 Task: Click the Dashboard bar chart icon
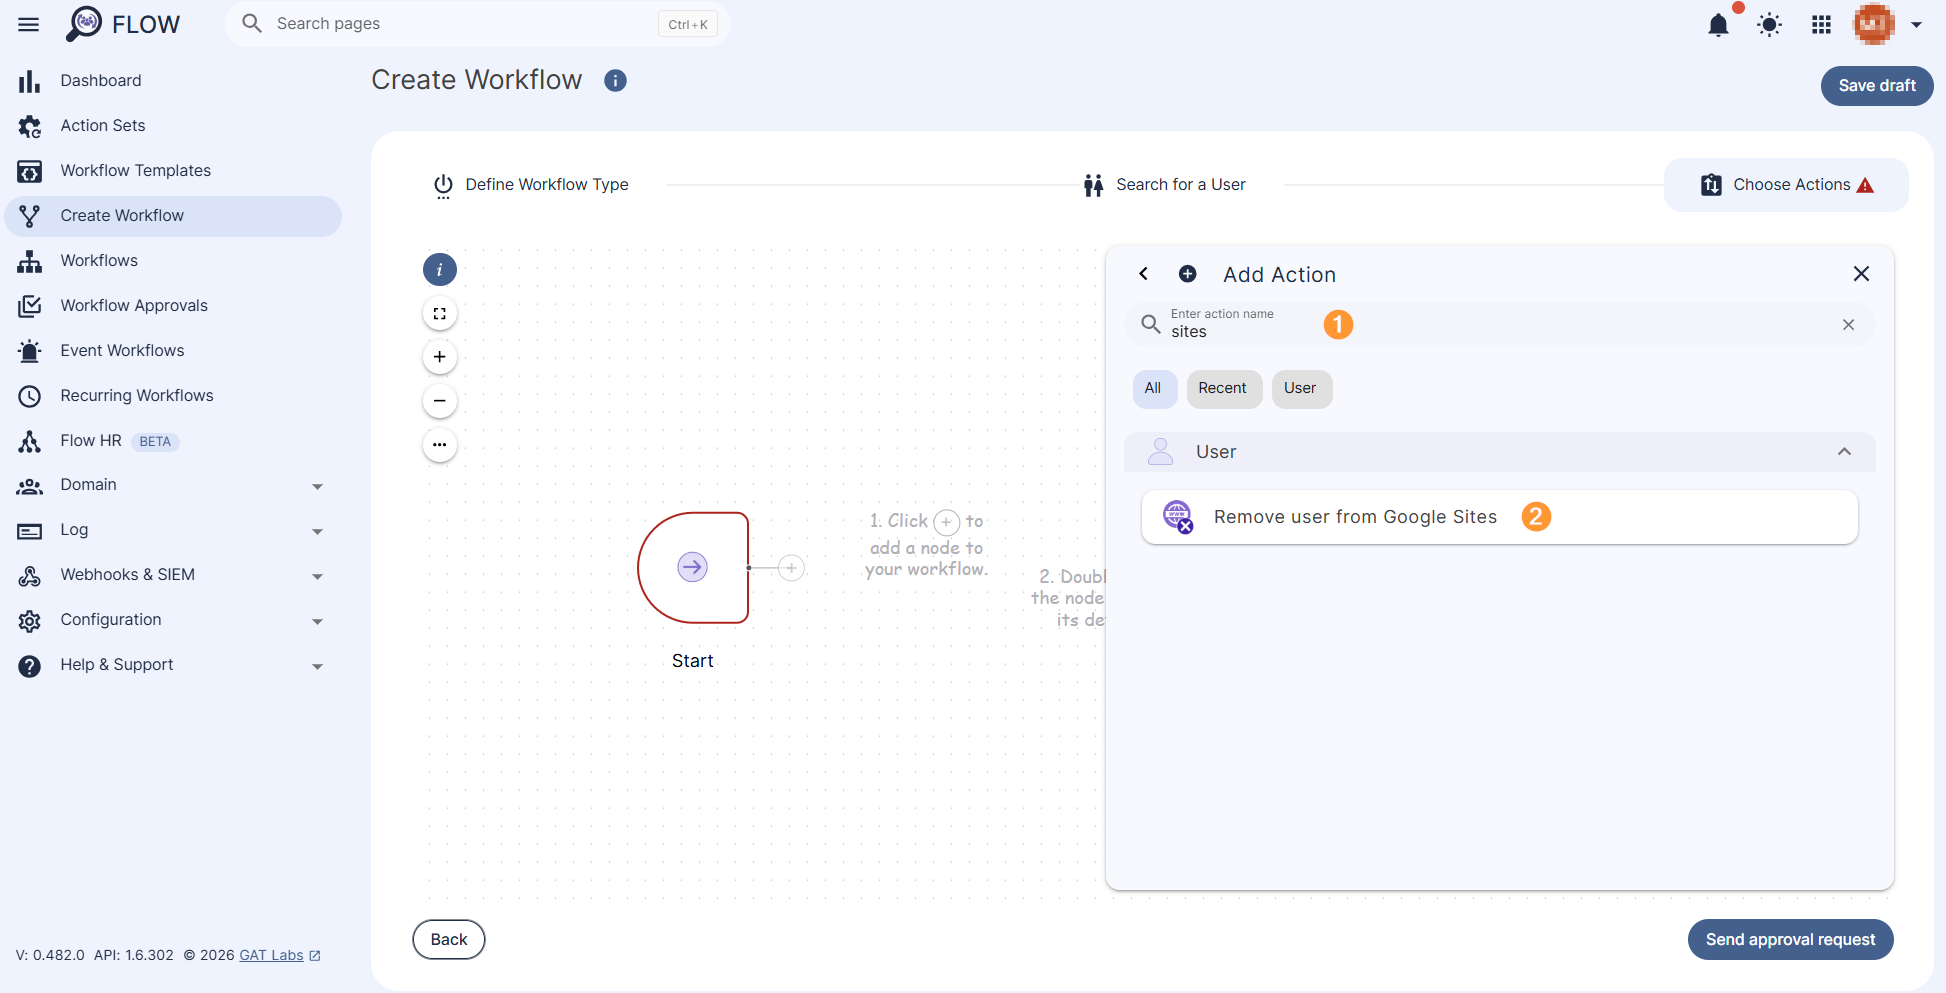pyautogui.click(x=30, y=81)
